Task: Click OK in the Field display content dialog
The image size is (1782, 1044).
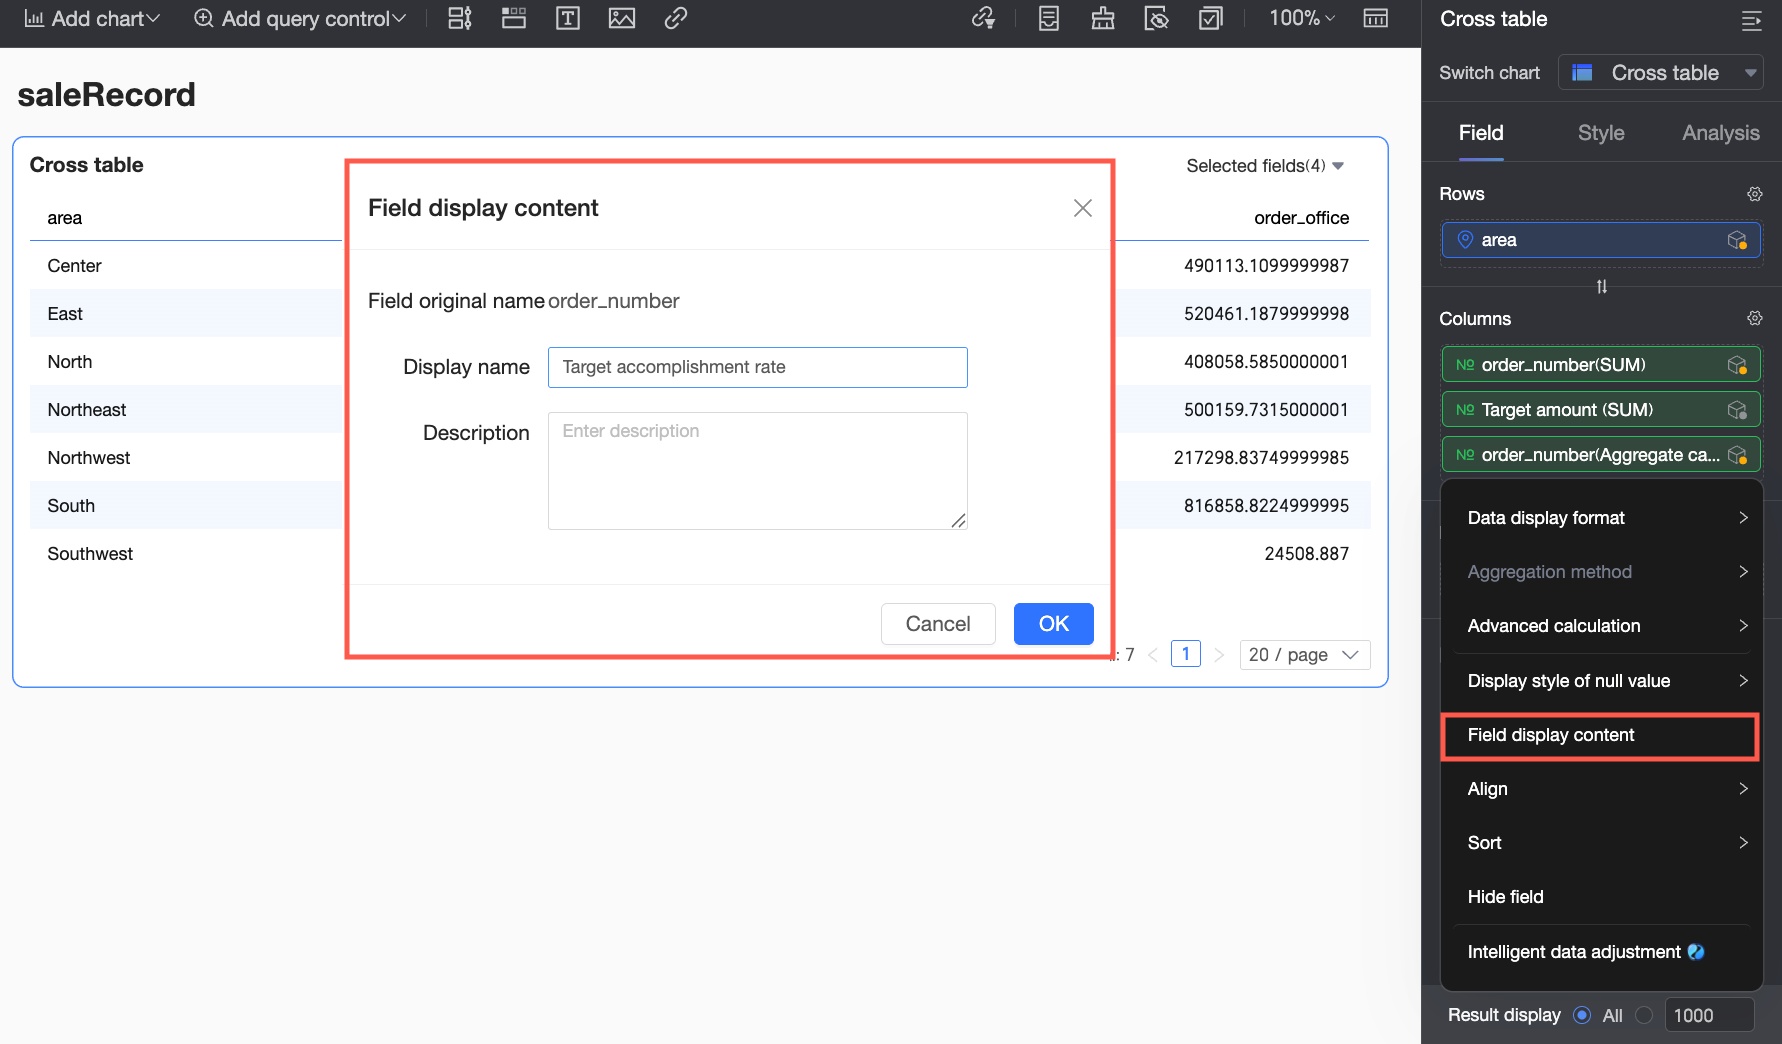Action: pos(1054,624)
